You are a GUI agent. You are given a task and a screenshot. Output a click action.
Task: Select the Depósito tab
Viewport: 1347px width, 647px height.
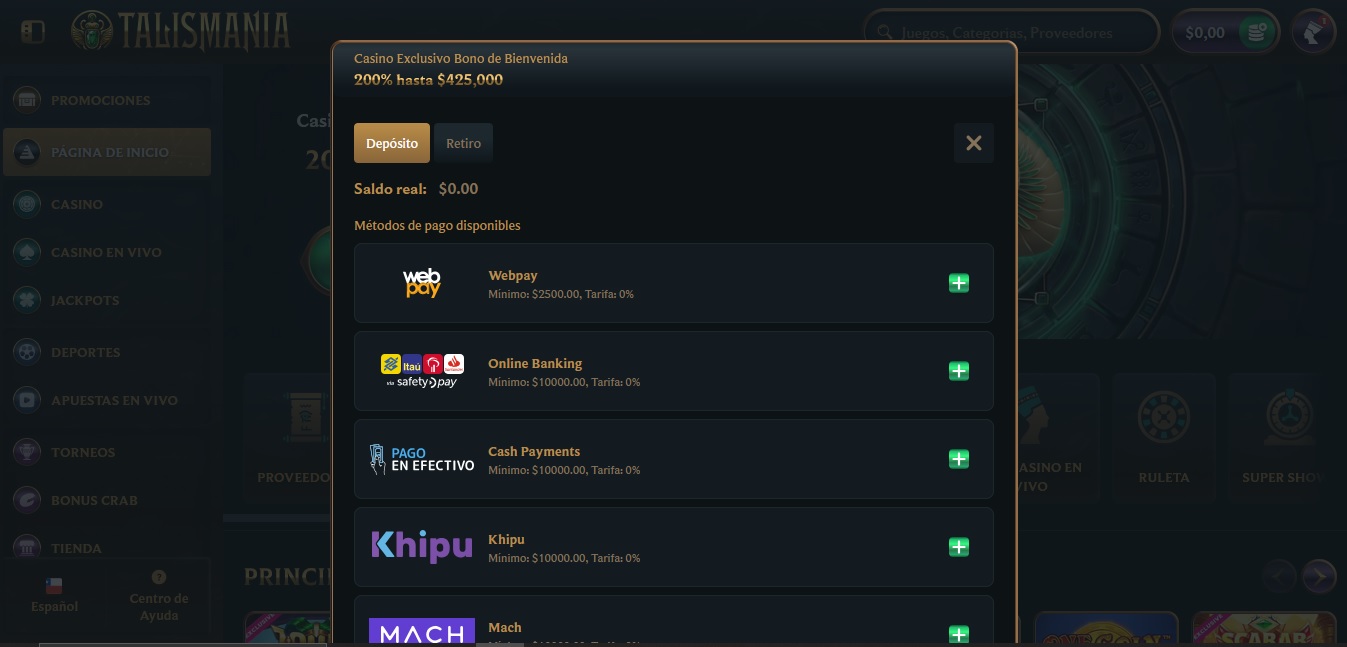tap(392, 143)
